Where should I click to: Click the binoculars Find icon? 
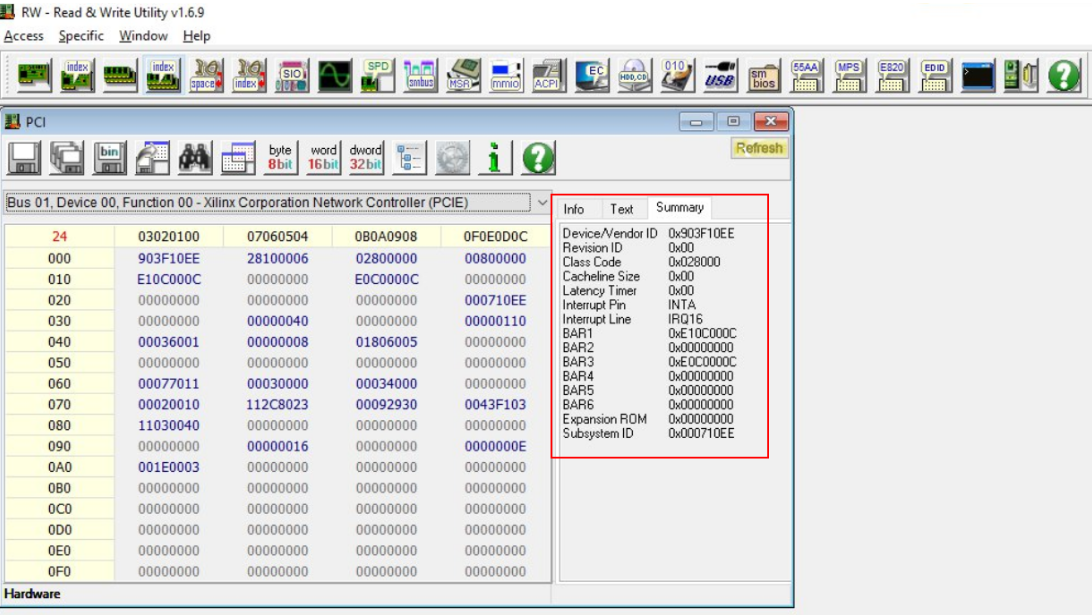tap(195, 157)
